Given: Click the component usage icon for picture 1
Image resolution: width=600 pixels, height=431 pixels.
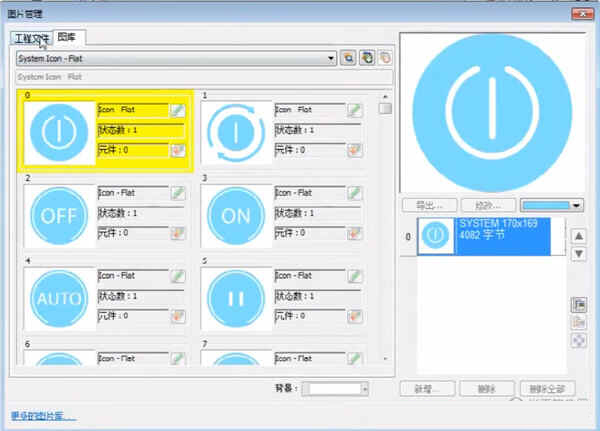Looking at the screenshot, I should pyautogui.click(x=354, y=150).
